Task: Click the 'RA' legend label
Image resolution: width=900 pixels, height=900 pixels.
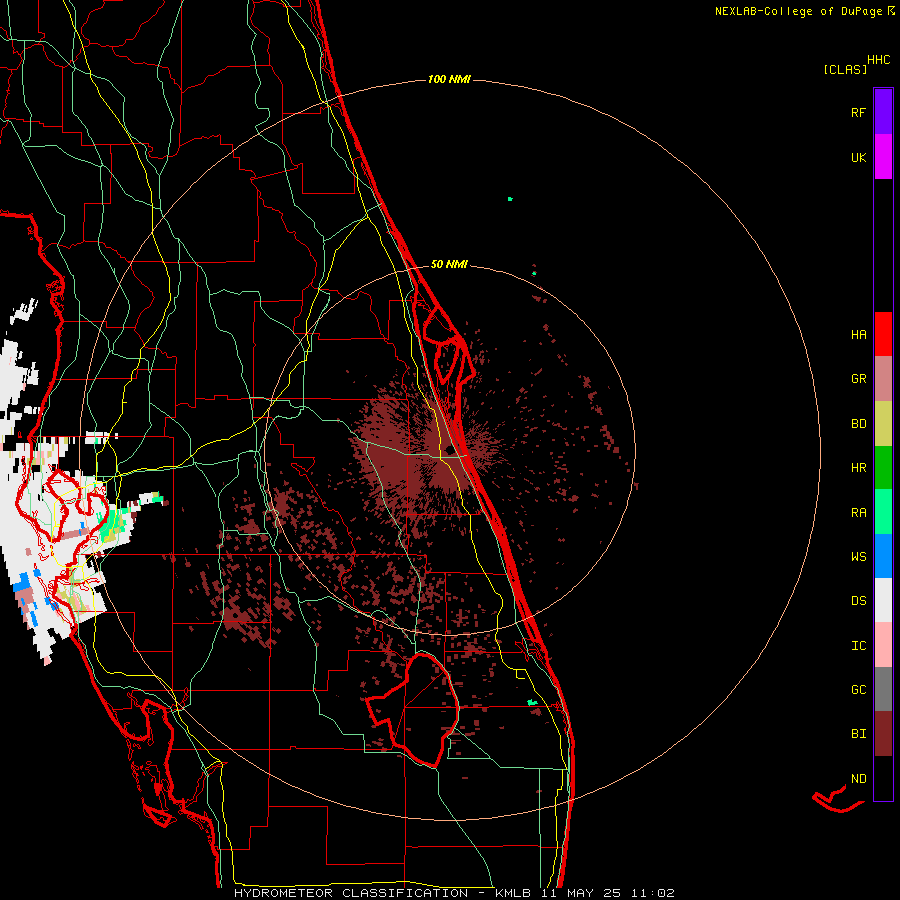Action: coord(858,513)
